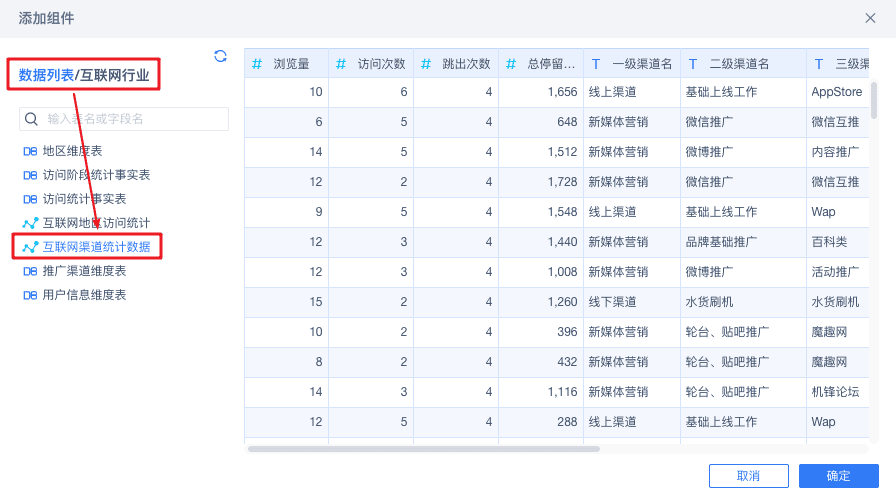
Task: Click the DB icon beside 地区维度表
Action: click(x=30, y=151)
